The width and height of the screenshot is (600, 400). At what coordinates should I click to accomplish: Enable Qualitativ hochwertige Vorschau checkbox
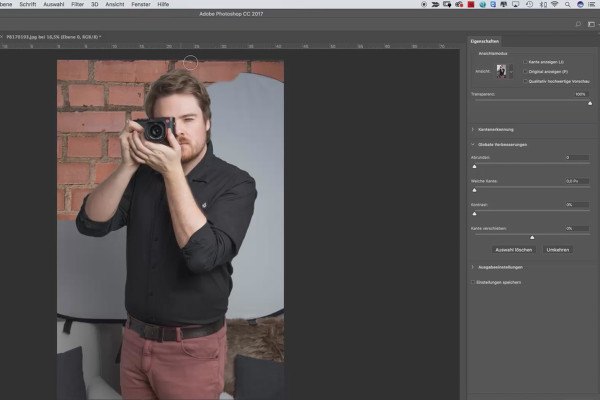pyautogui.click(x=525, y=81)
